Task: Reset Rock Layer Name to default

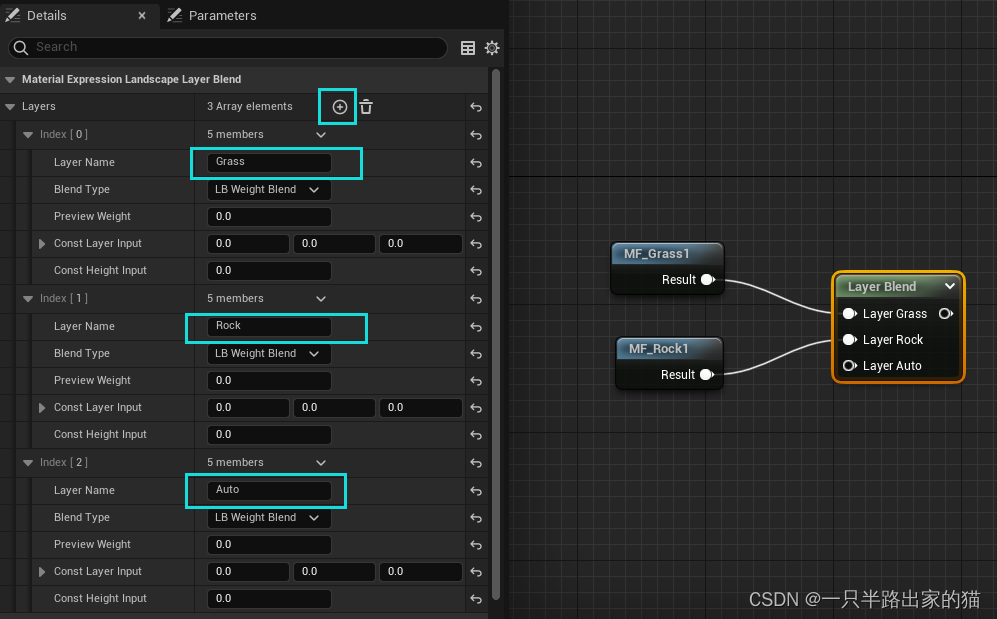Action: [476, 327]
